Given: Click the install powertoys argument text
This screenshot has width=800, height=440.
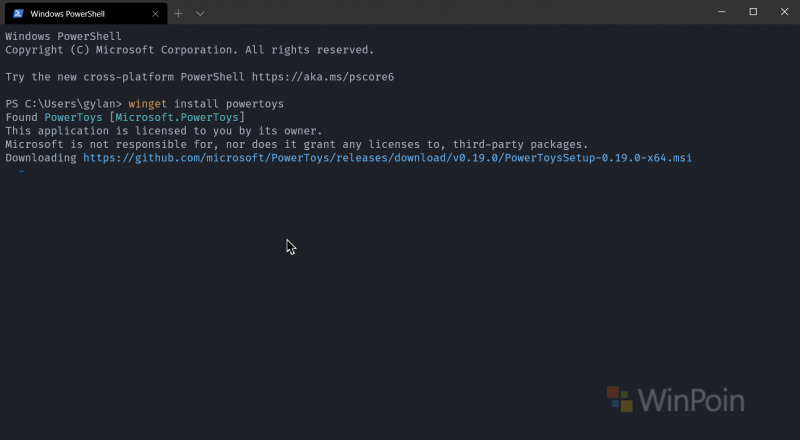Looking at the screenshot, I should pyautogui.click(x=229, y=104).
